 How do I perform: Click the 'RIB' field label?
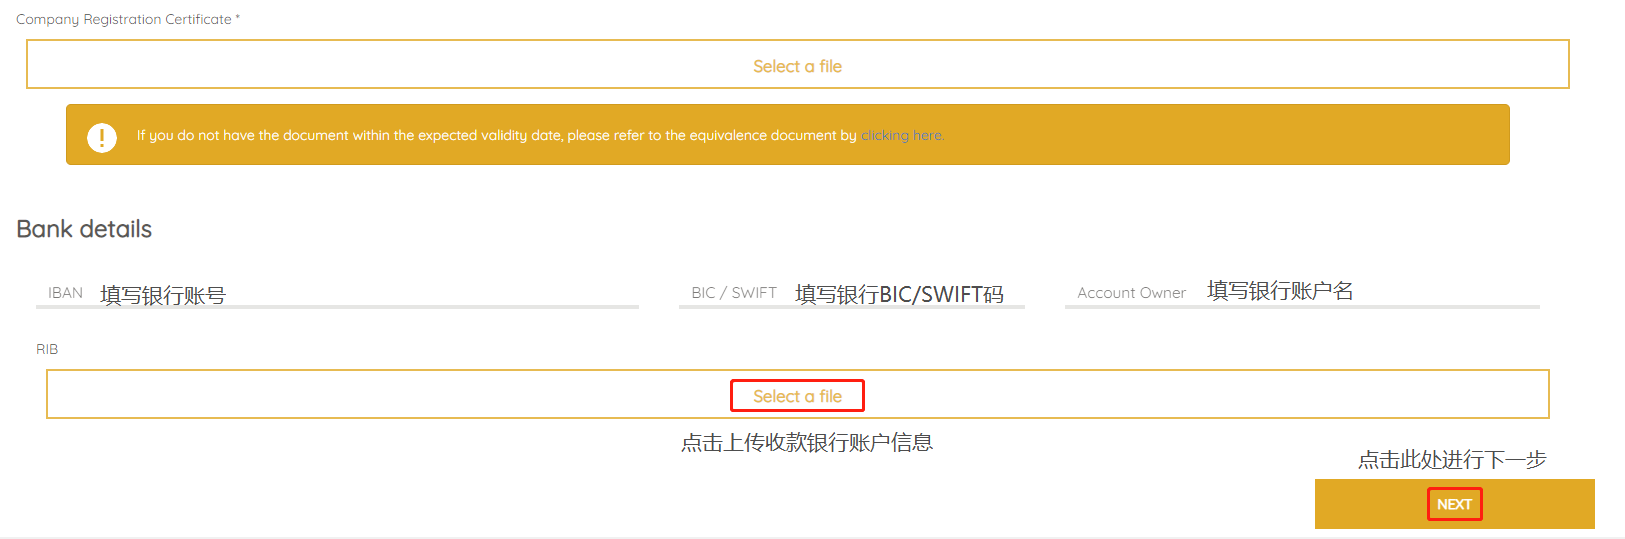pos(47,349)
